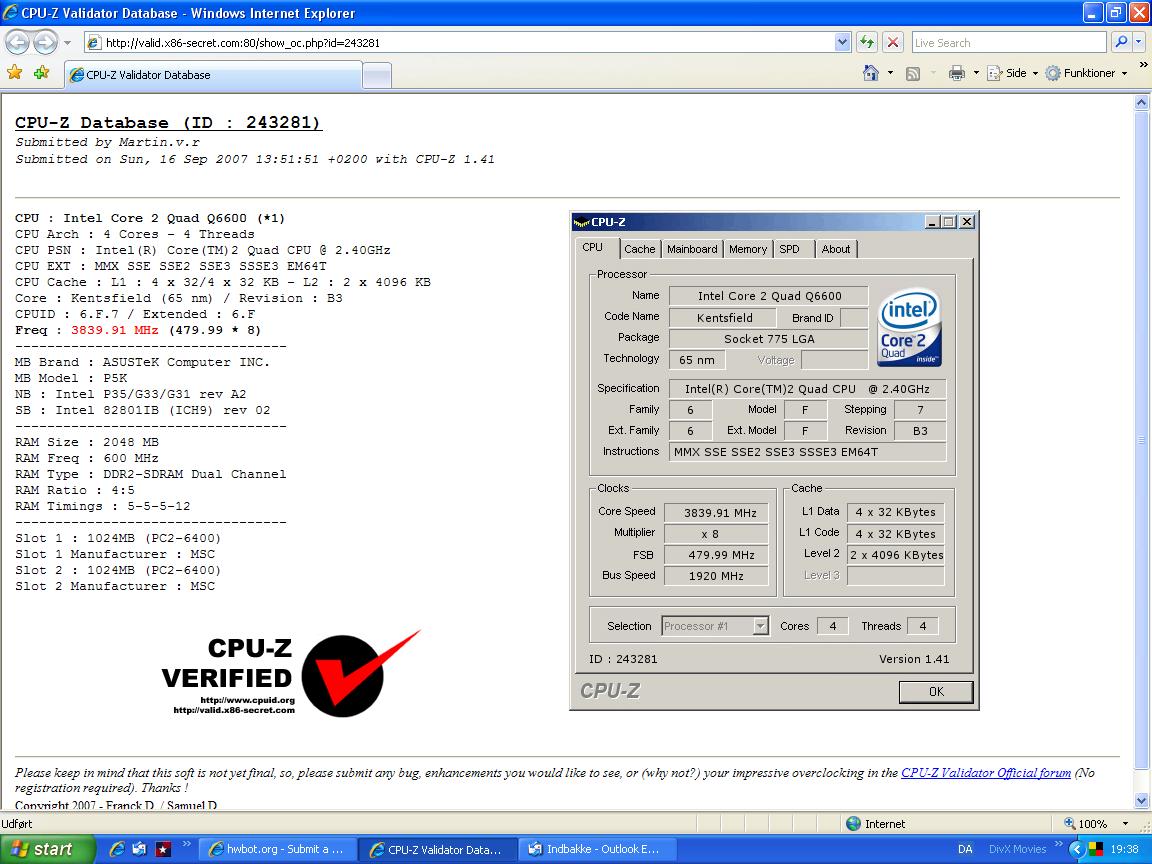Expand the address bar history dropdown
Viewport: 1152px width, 864px height.
pyautogui.click(x=843, y=43)
